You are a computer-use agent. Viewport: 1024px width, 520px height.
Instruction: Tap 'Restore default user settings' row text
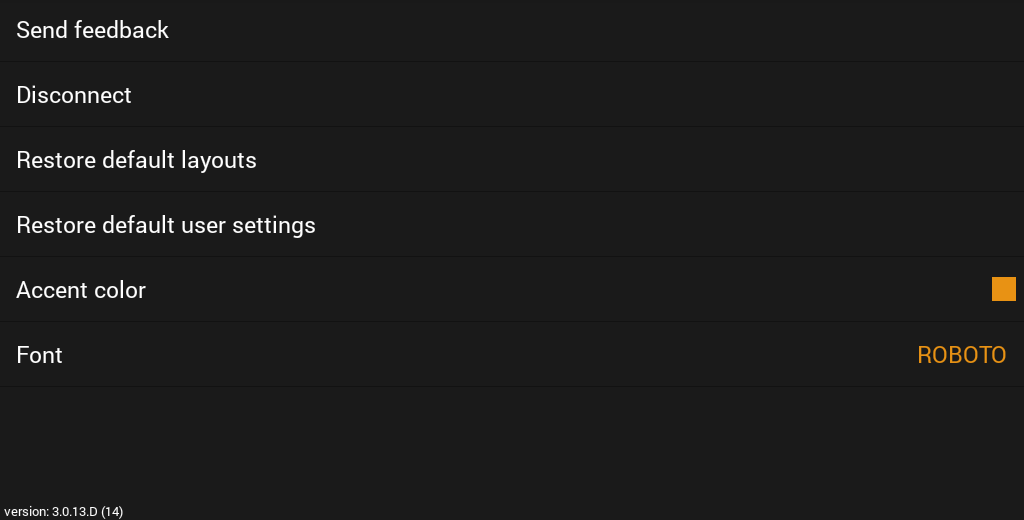(166, 225)
